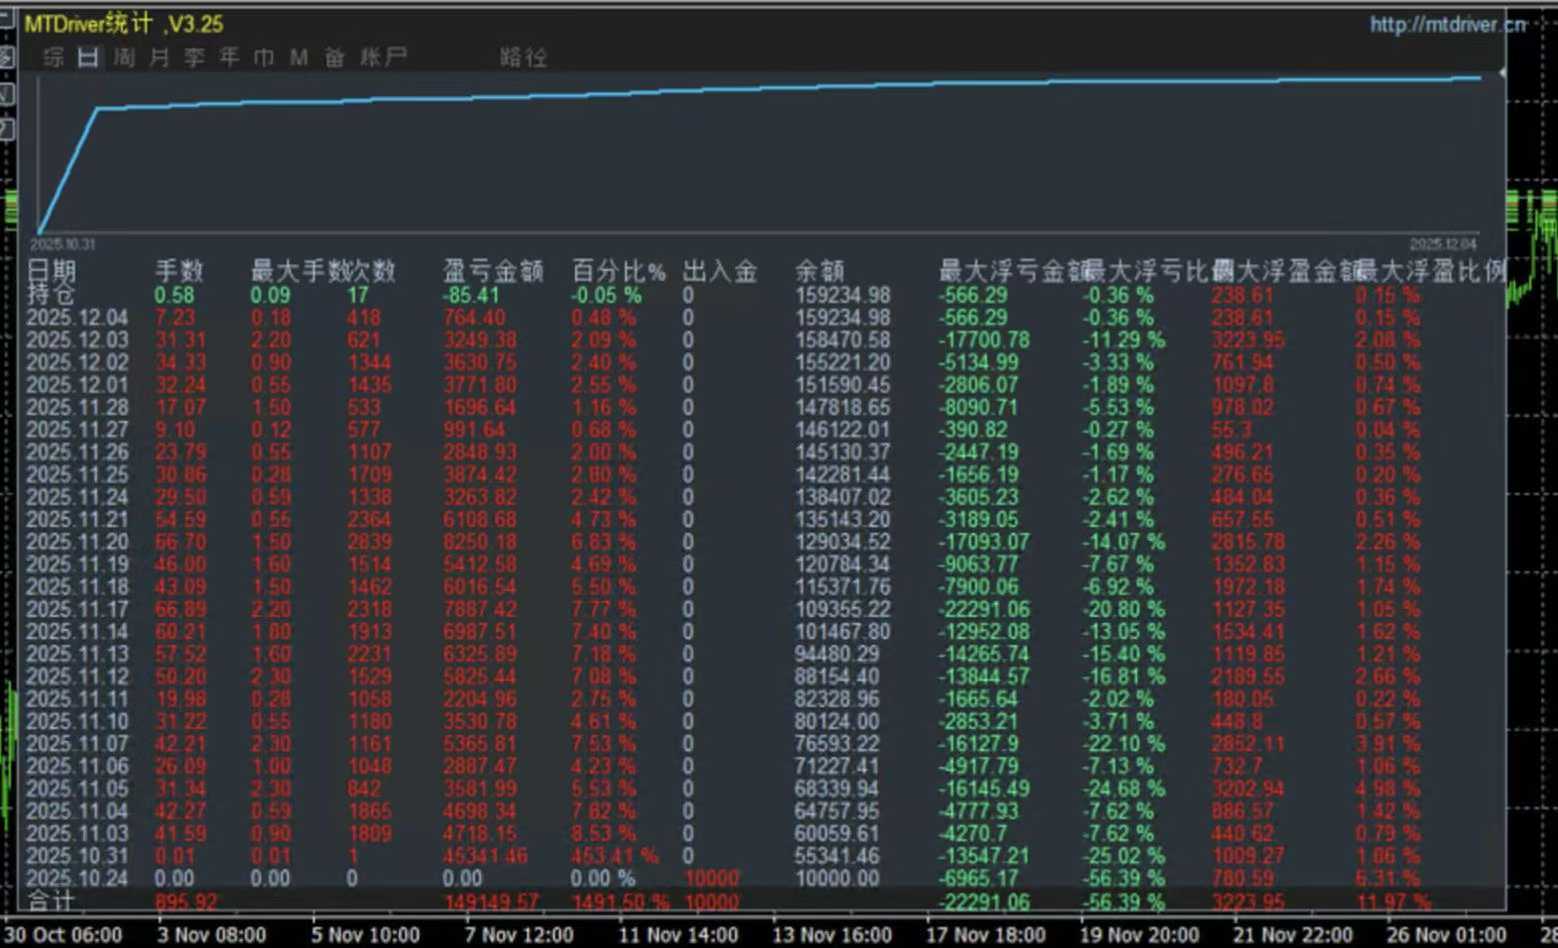Screen dimensions: 1558x948
Task: Select the 2025.12.02 date row
Action: pos(77,363)
